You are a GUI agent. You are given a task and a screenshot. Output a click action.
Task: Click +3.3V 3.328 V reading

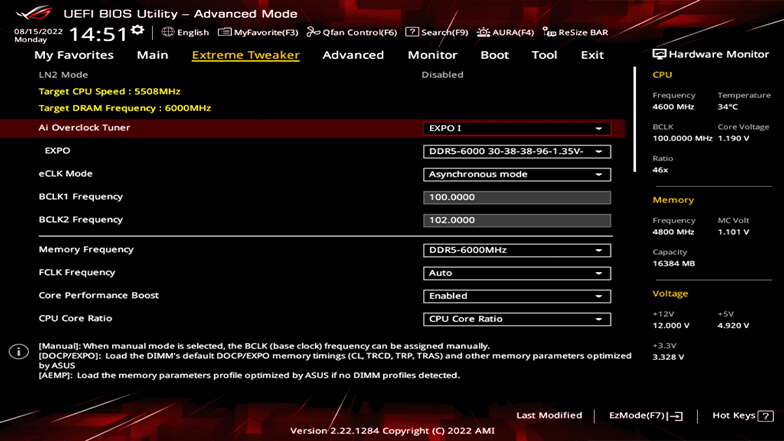(x=668, y=357)
